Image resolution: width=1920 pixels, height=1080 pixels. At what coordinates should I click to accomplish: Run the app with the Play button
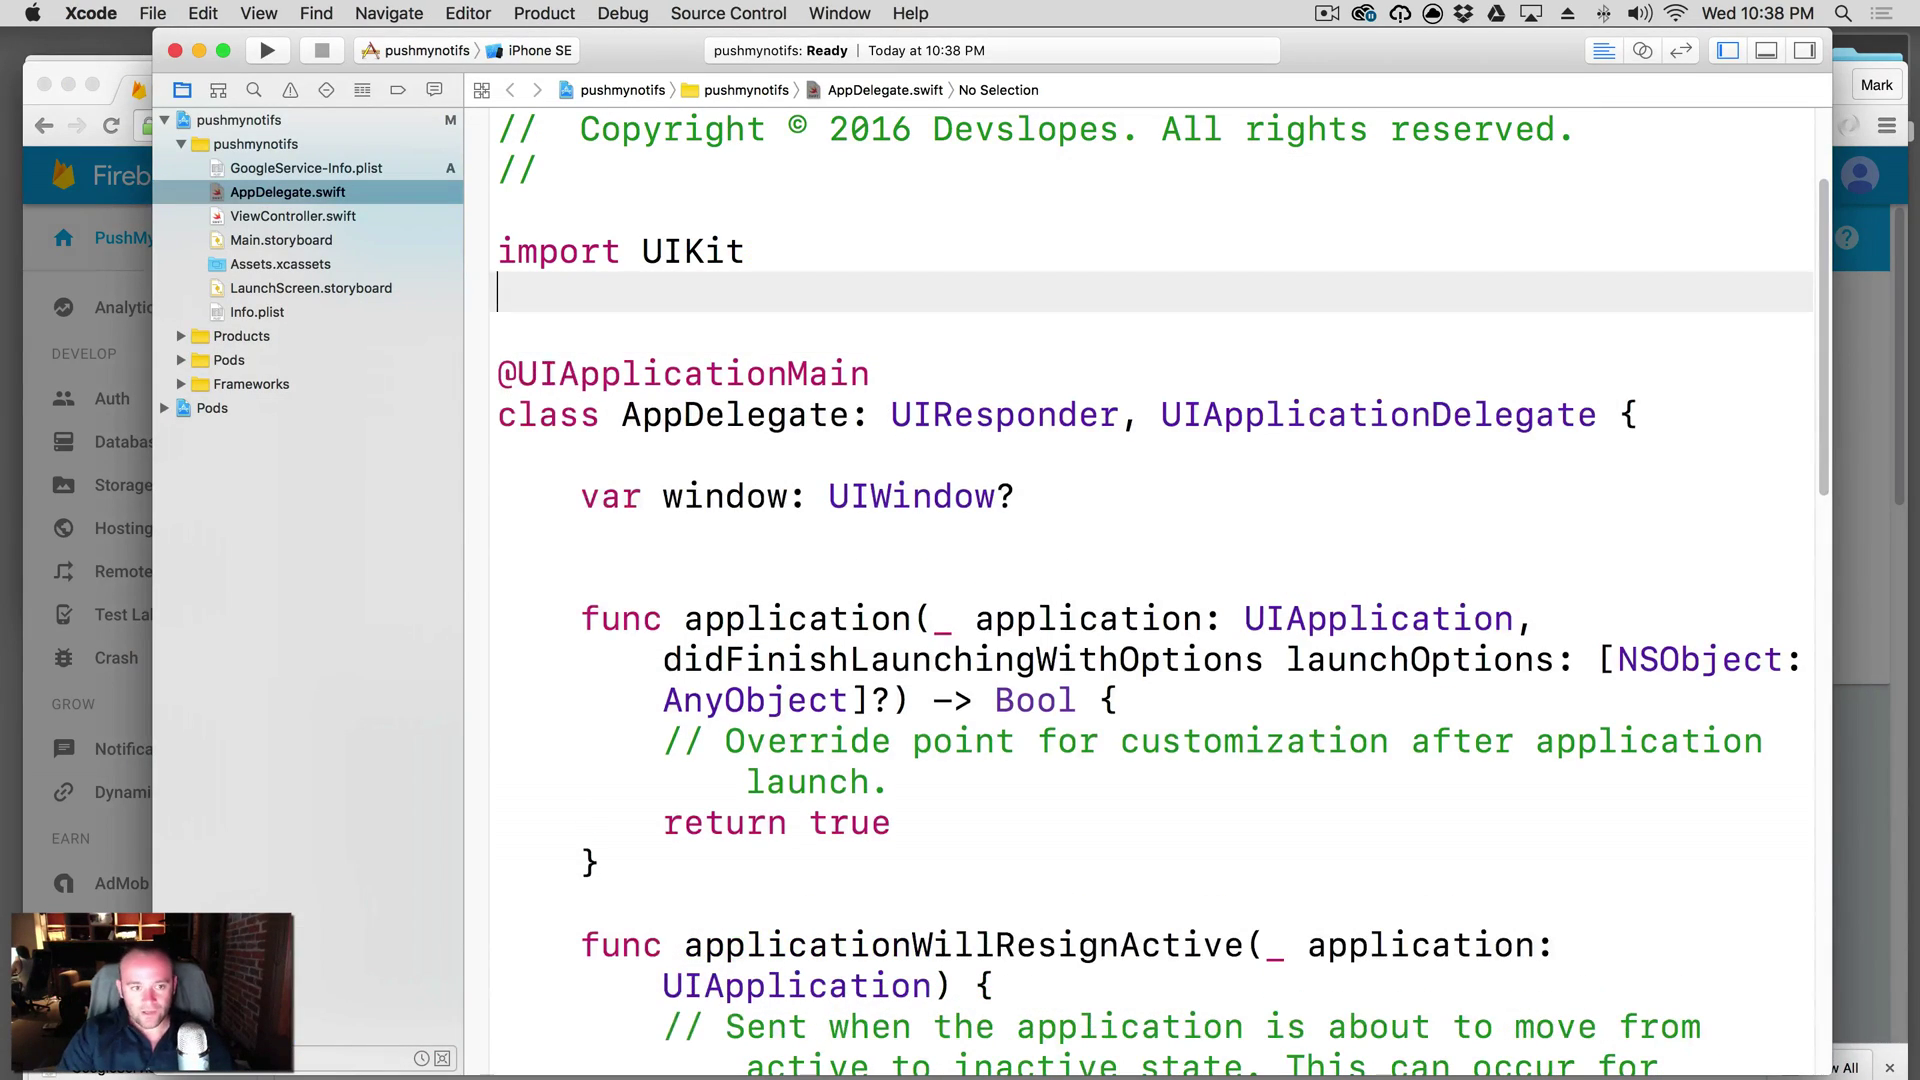267,50
